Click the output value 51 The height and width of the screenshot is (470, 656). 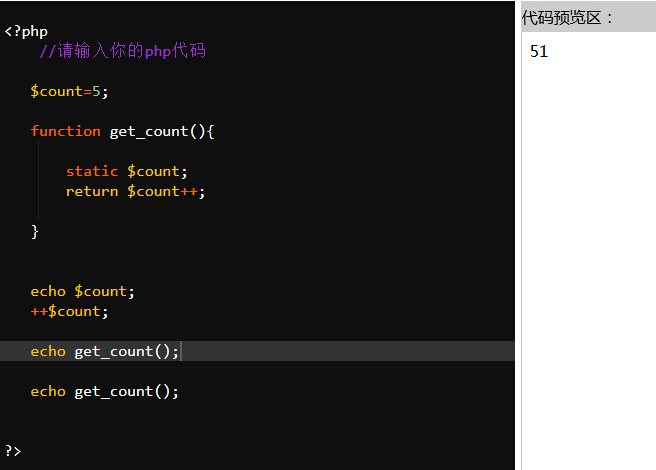pos(539,51)
